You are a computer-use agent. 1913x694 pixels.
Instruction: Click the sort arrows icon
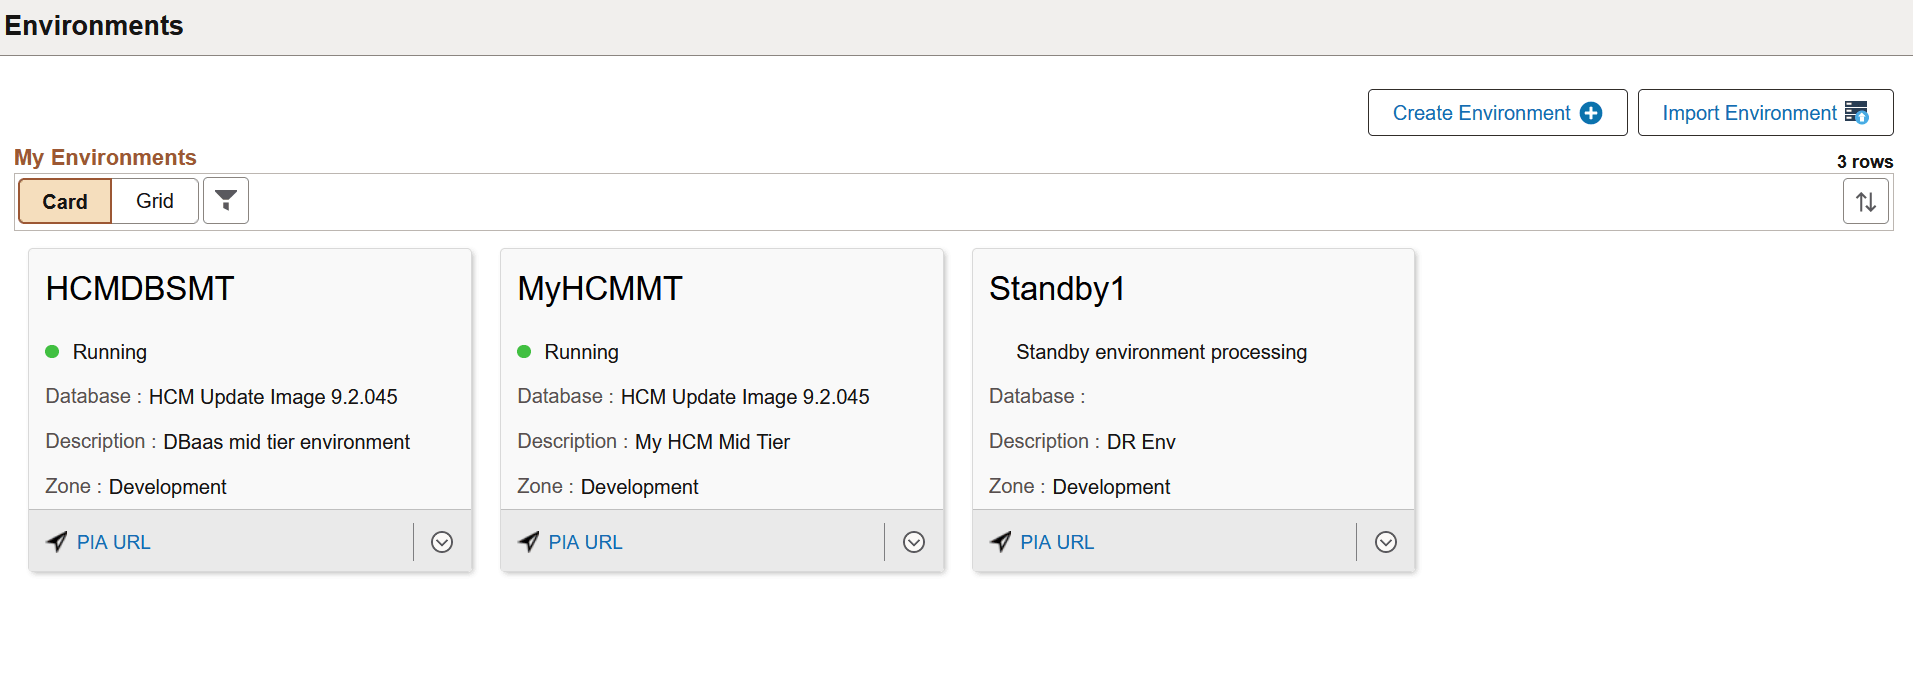click(1866, 200)
